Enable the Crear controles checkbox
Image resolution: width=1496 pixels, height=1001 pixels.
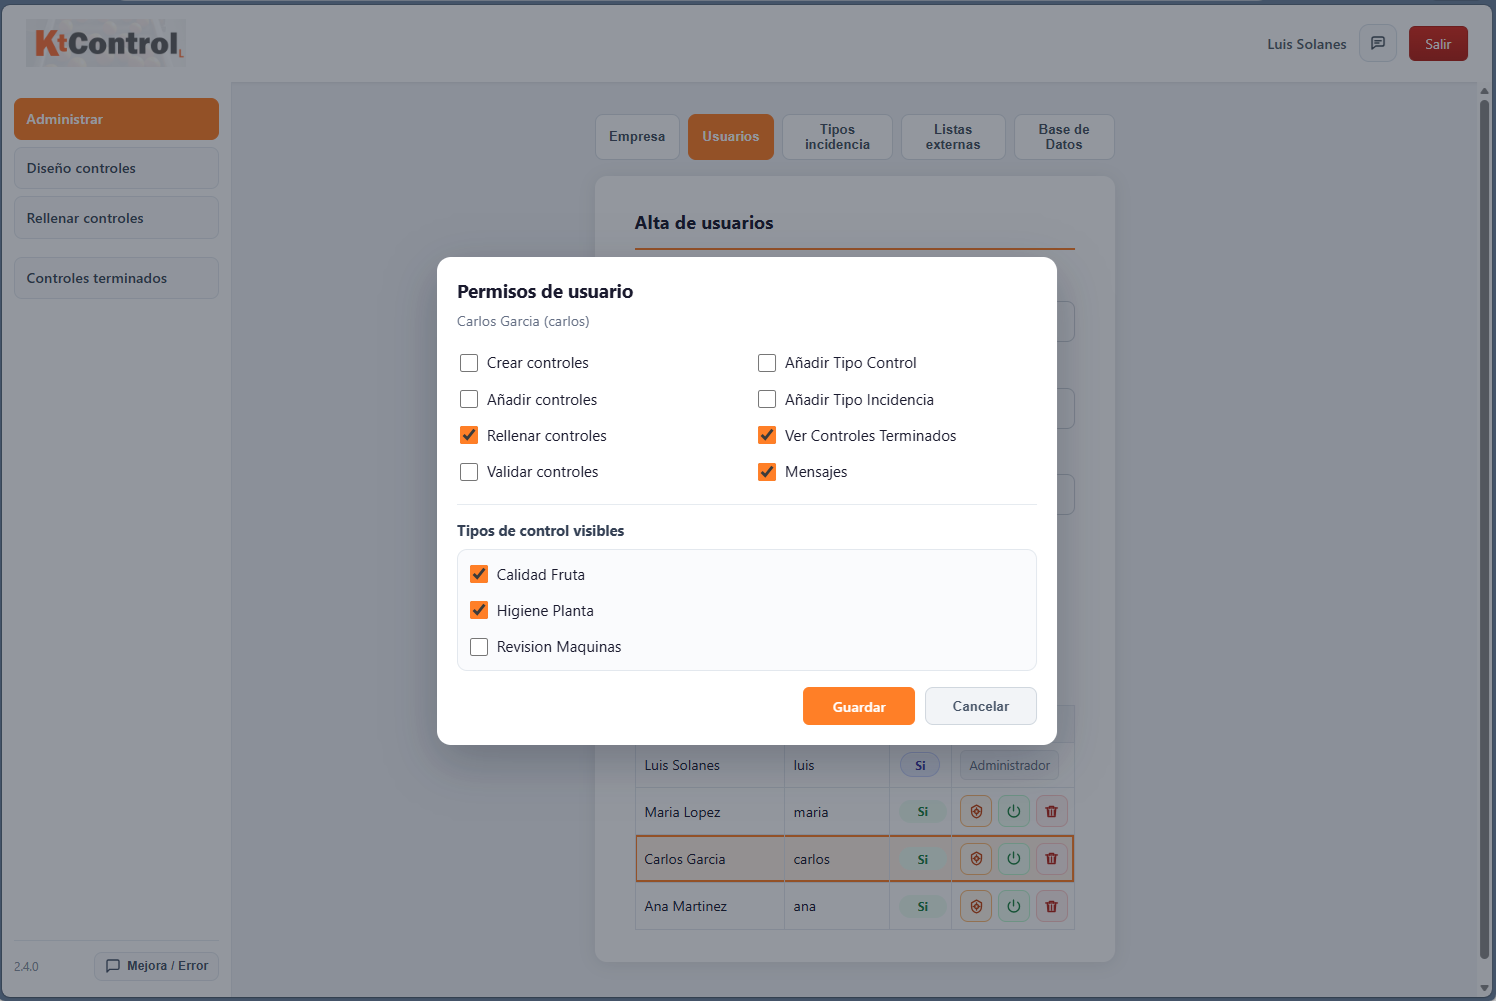click(469, 362)
